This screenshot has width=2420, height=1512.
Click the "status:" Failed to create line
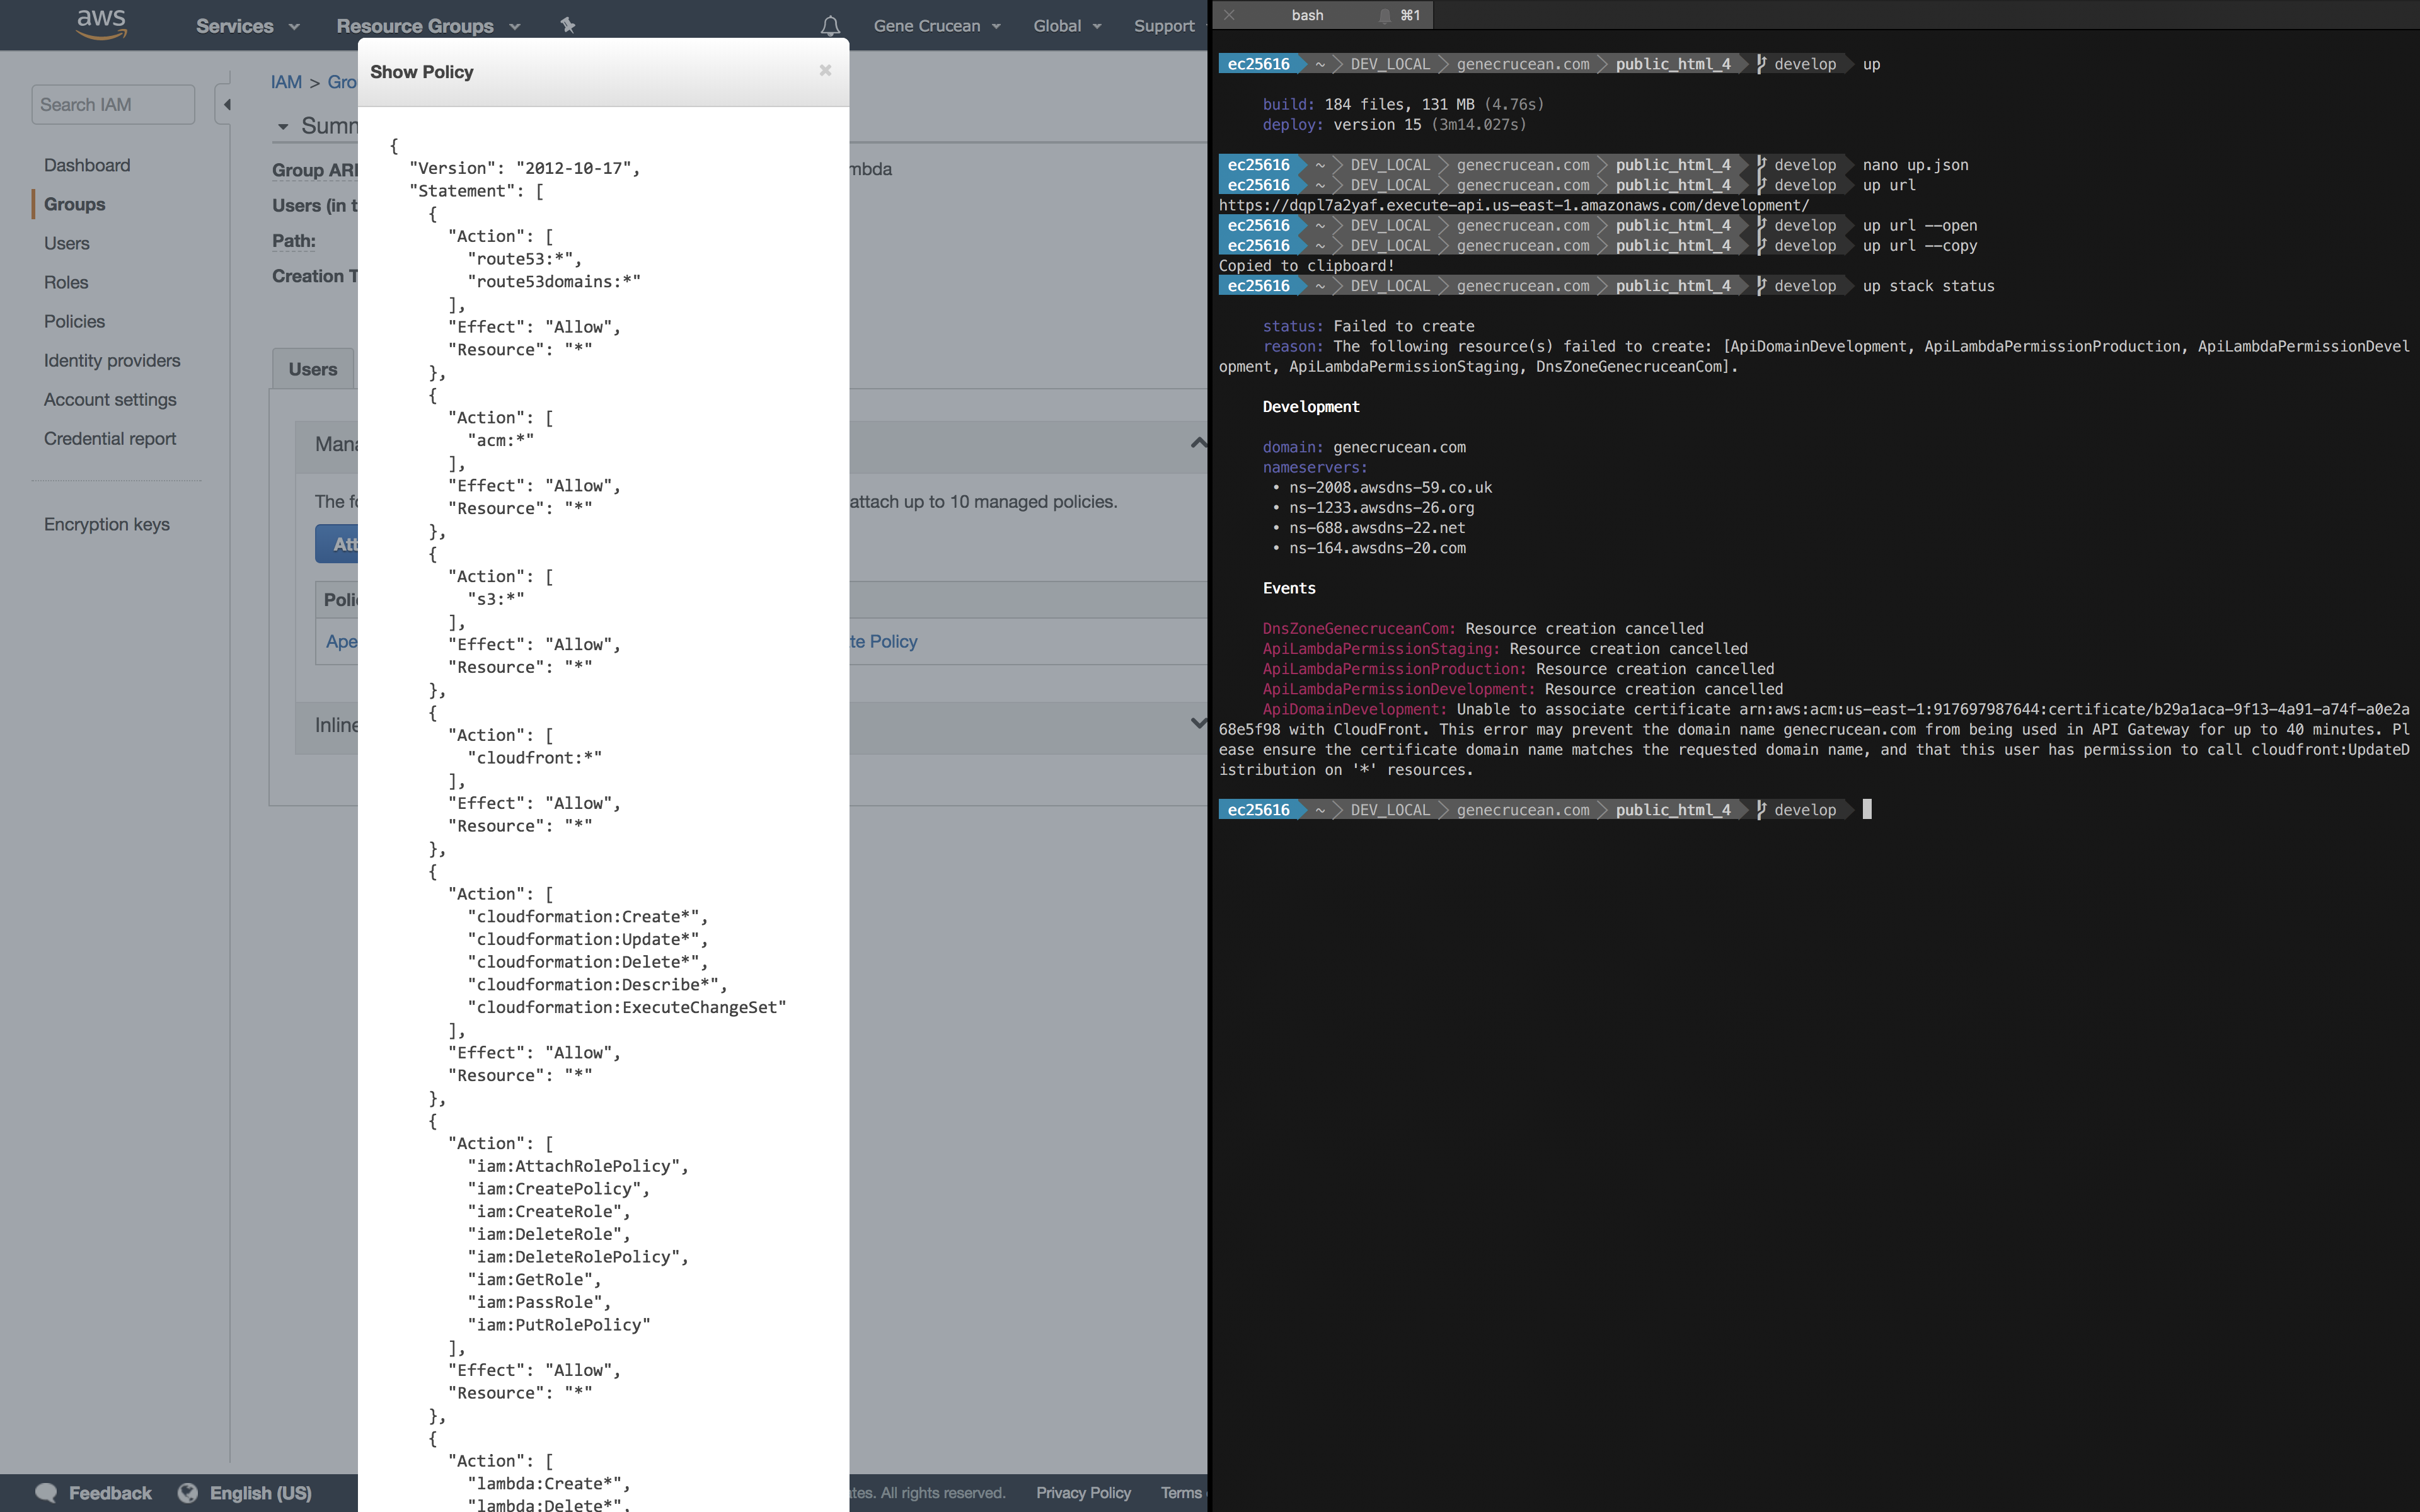(1369, 326)
